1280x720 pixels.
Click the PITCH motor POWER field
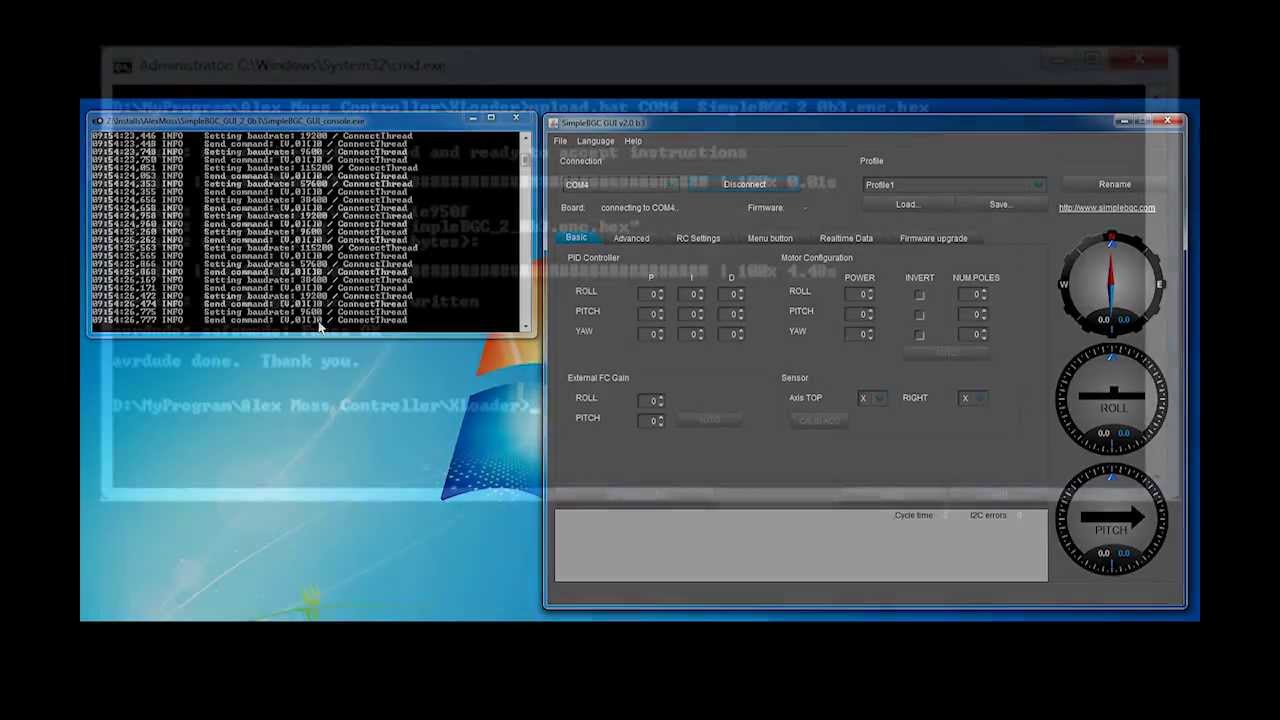pyautogui.click(x=859, y=315)
